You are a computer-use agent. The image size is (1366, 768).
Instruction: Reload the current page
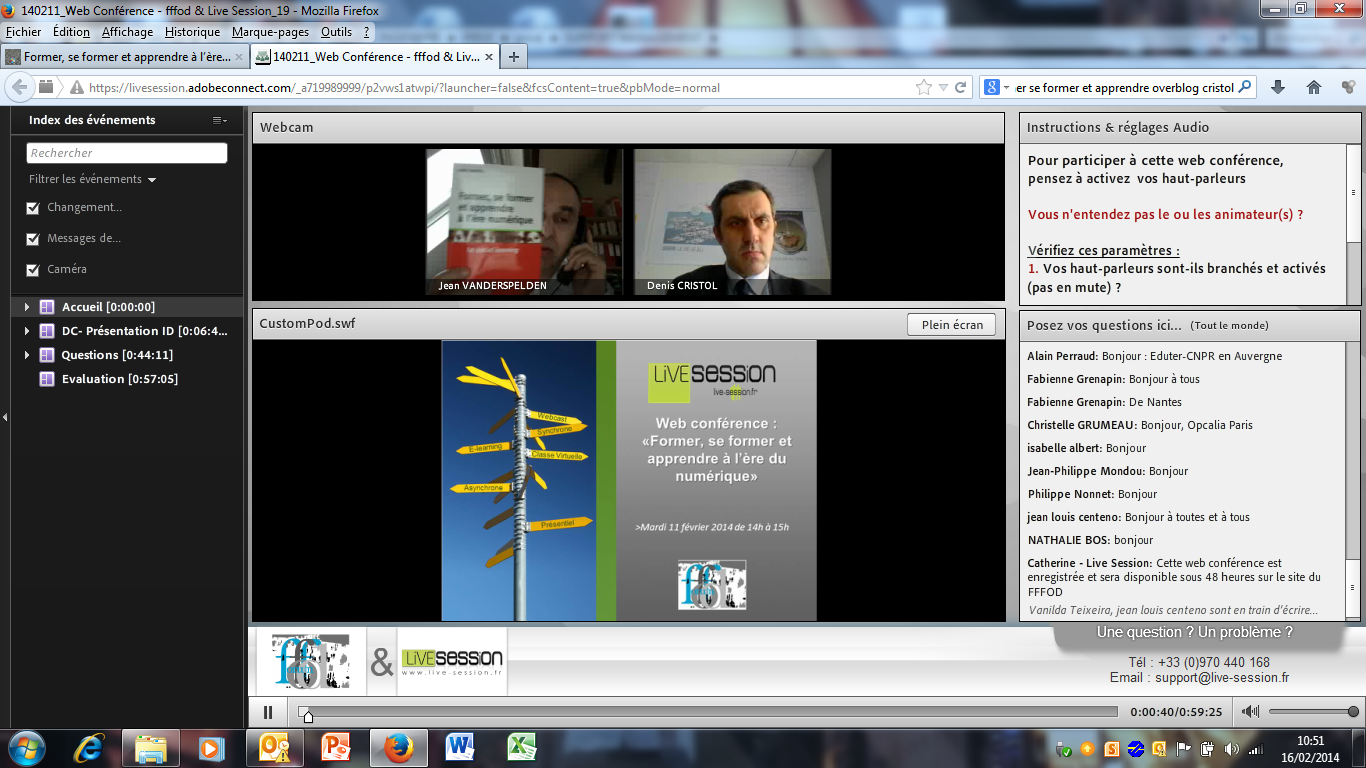click(x=961, y=88)
